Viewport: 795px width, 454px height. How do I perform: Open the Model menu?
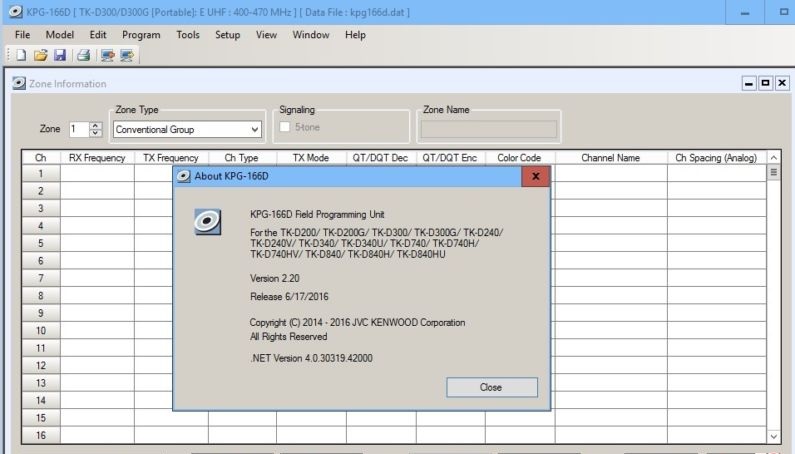point(60,34)
